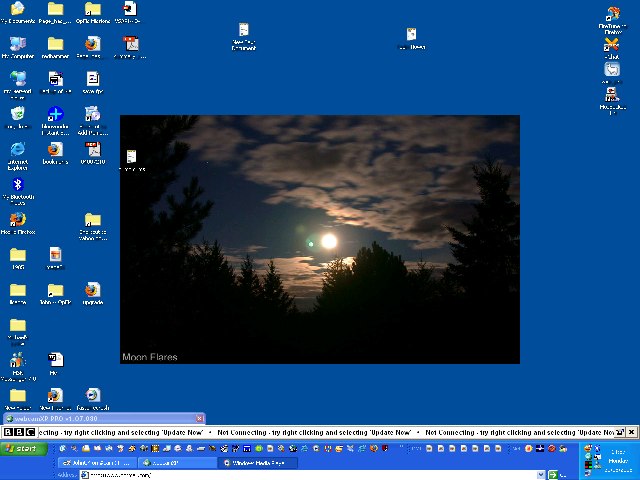This screenshot has height=480, width=640.
Task: Select the PDF icon in the top rows
Action: 131,47
